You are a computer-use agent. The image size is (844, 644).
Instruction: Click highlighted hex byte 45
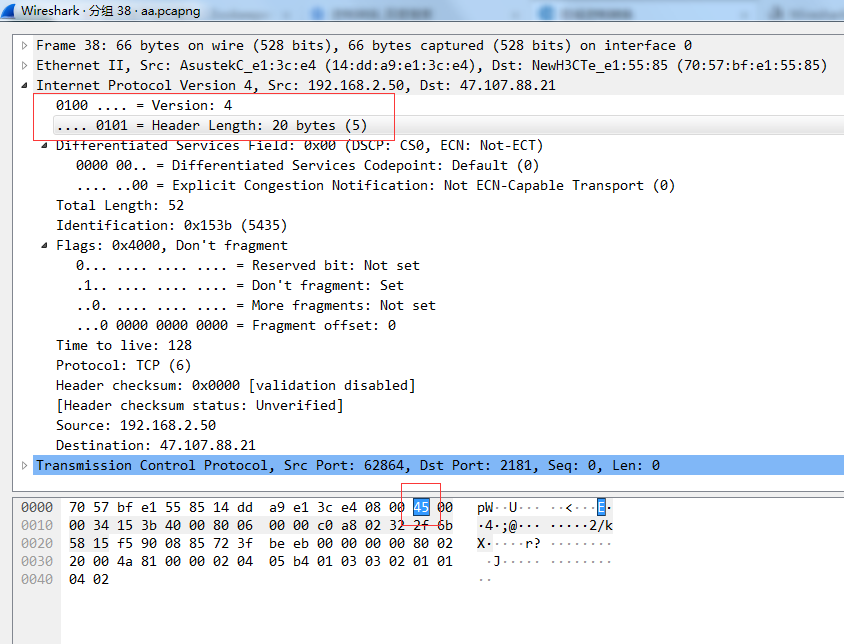[421, 507]
